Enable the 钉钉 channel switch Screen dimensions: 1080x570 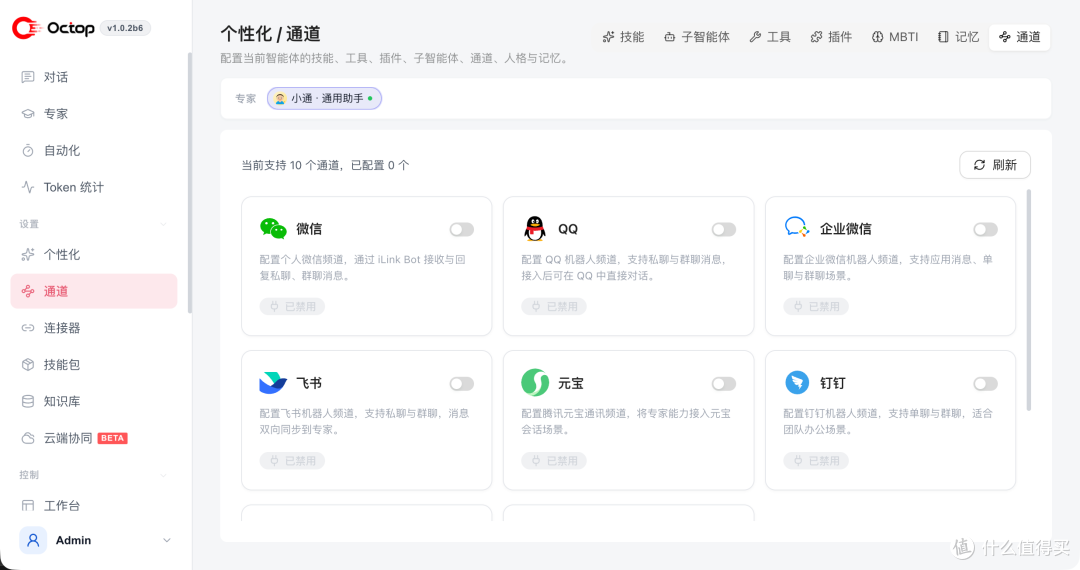click(985, 383)
